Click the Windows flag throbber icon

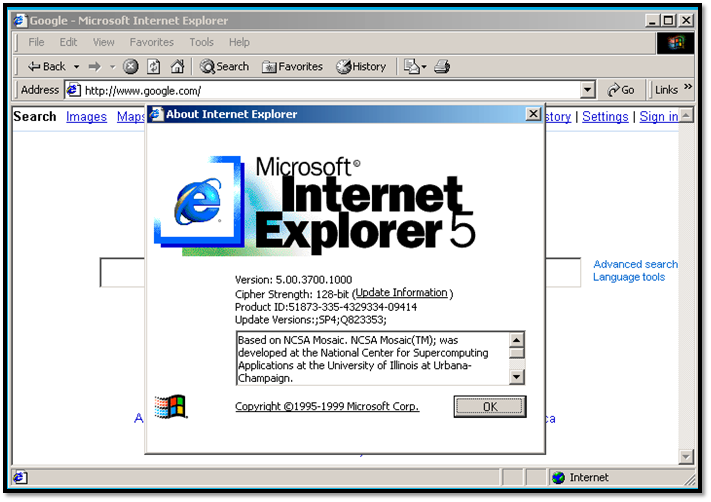pos(675,43)
